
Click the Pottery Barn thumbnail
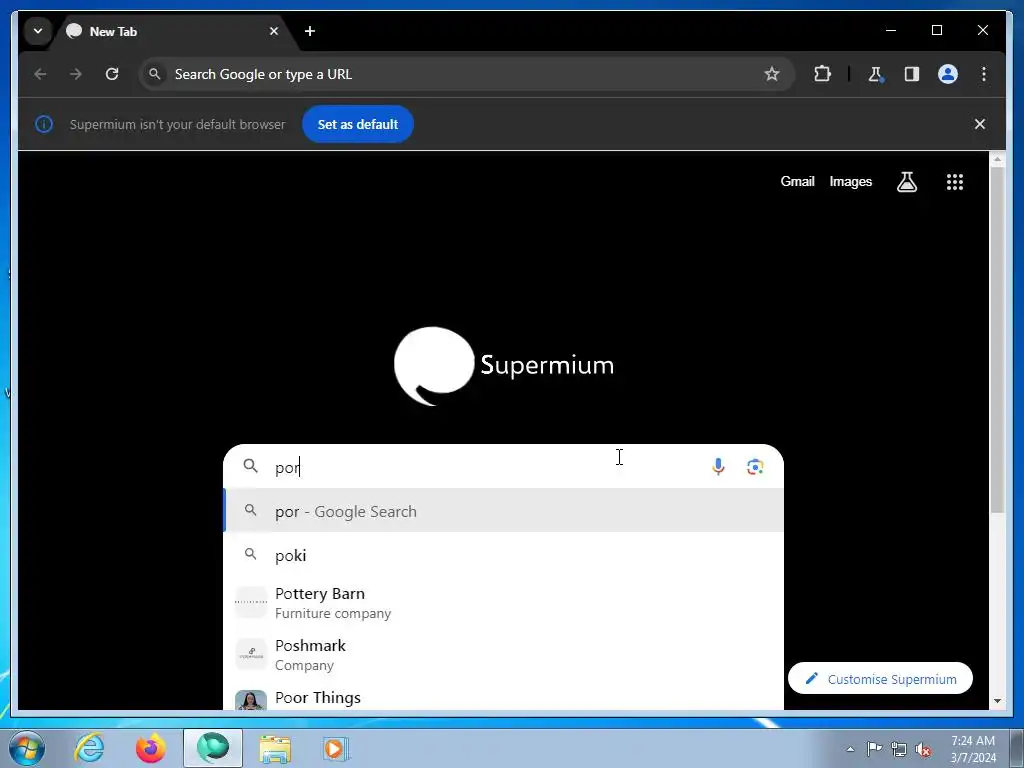pos(251,602)
